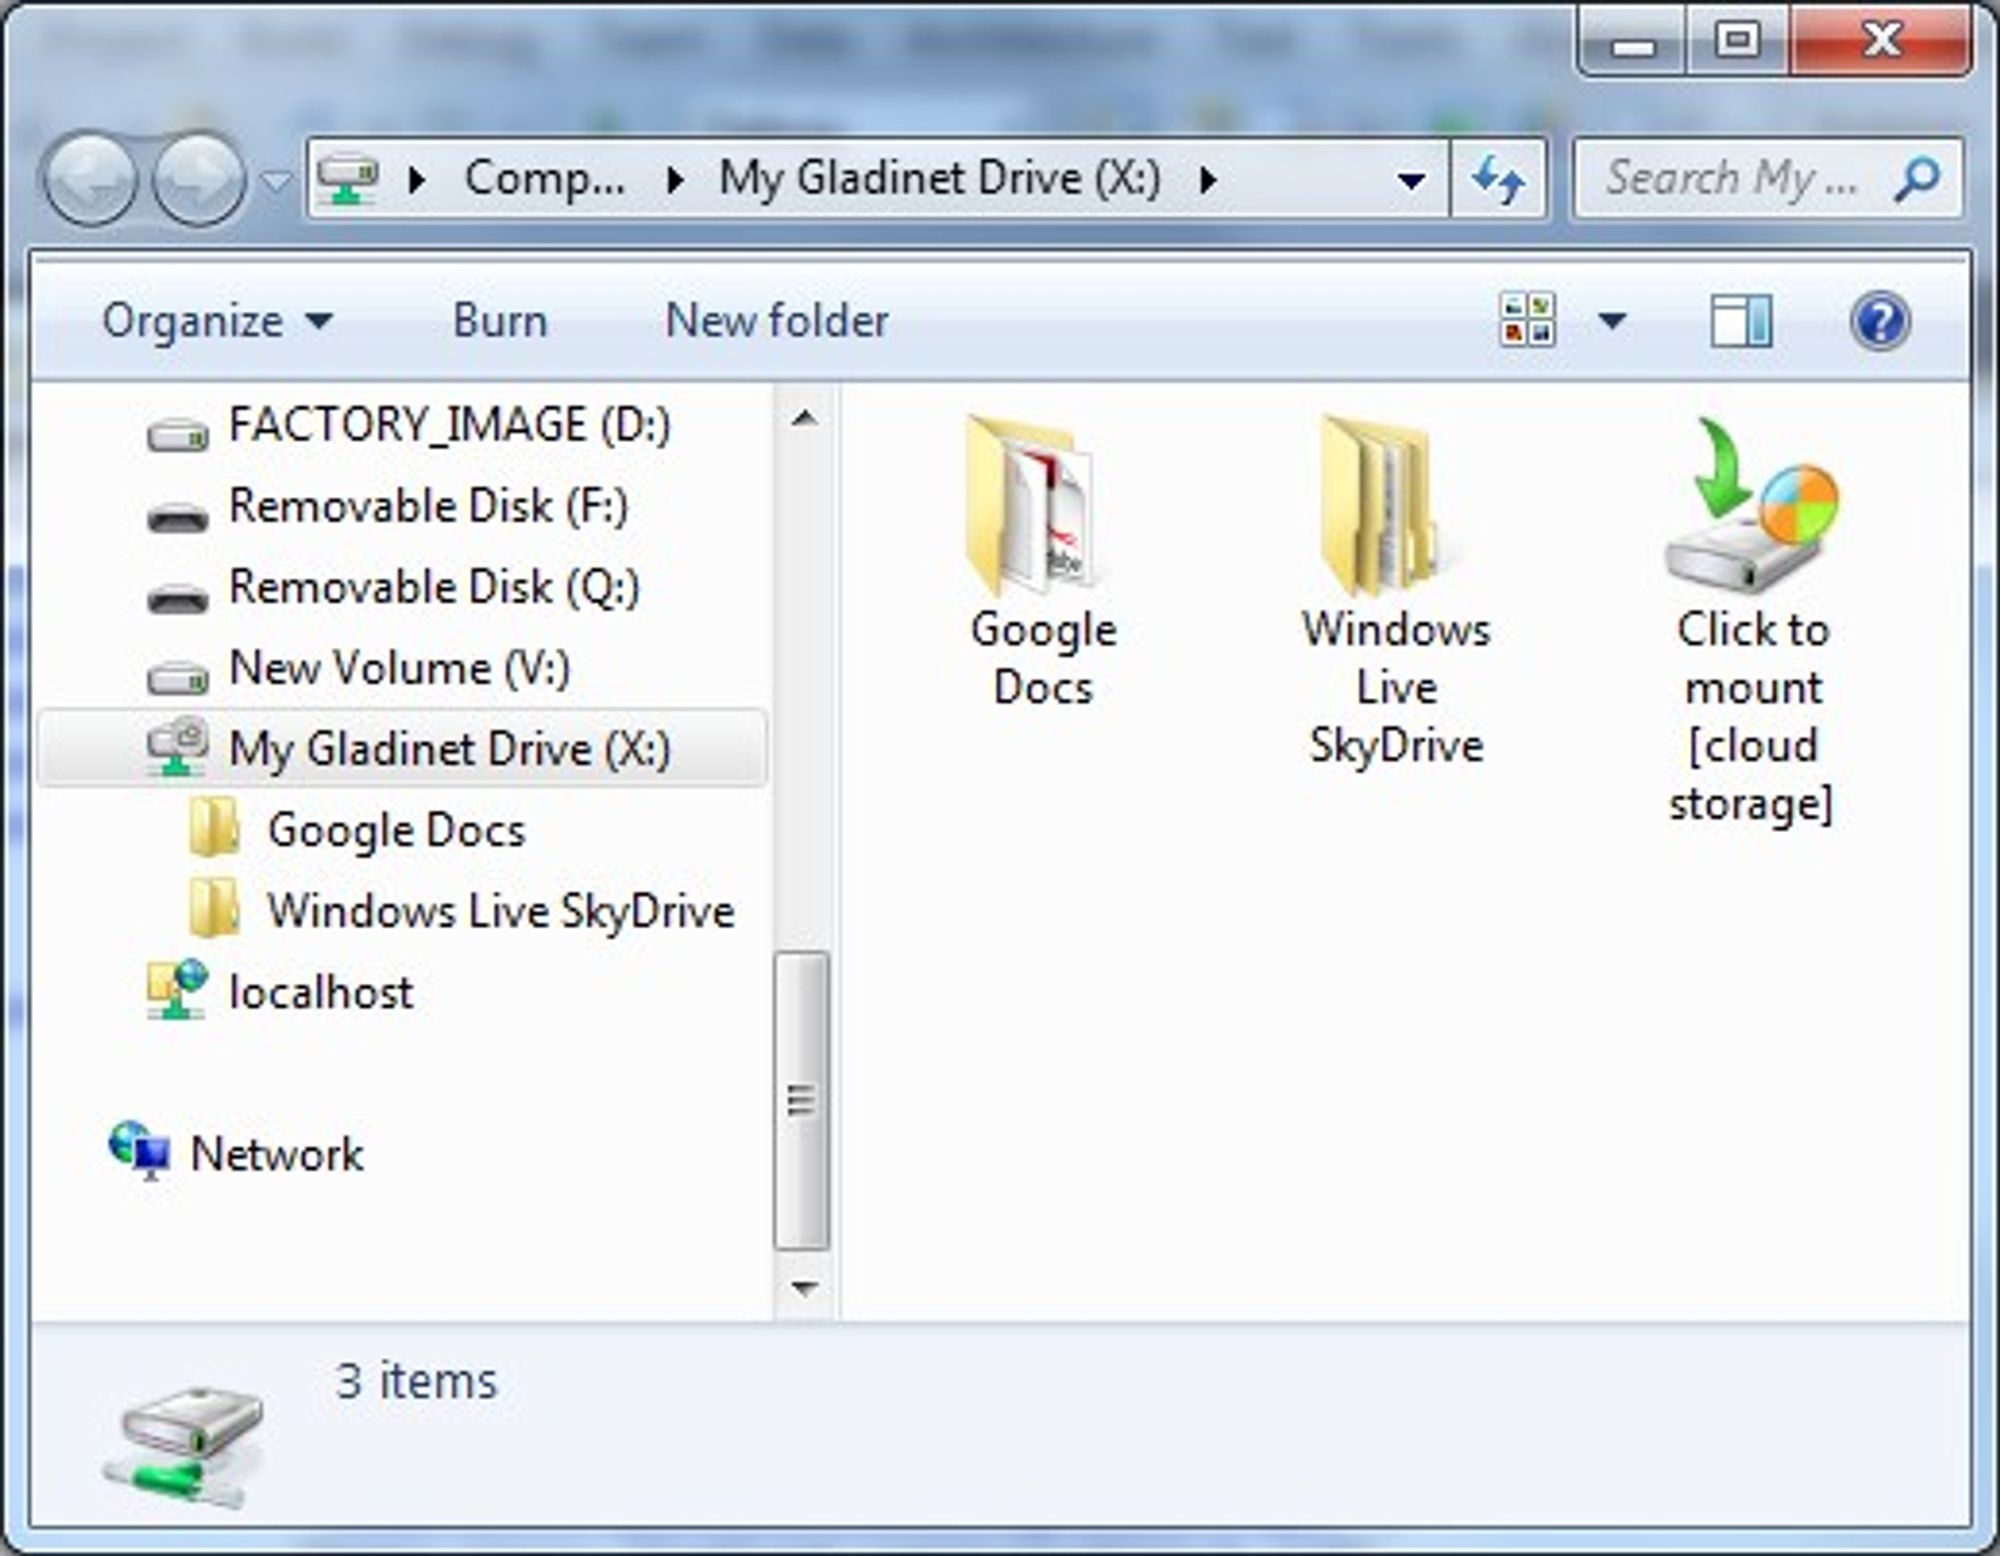Click the 'Windows Live SkyDrive' label in the main pane
The height and width of the screenshot is (1556, 2000).
pyautogui.click(x=1396, y=688)
